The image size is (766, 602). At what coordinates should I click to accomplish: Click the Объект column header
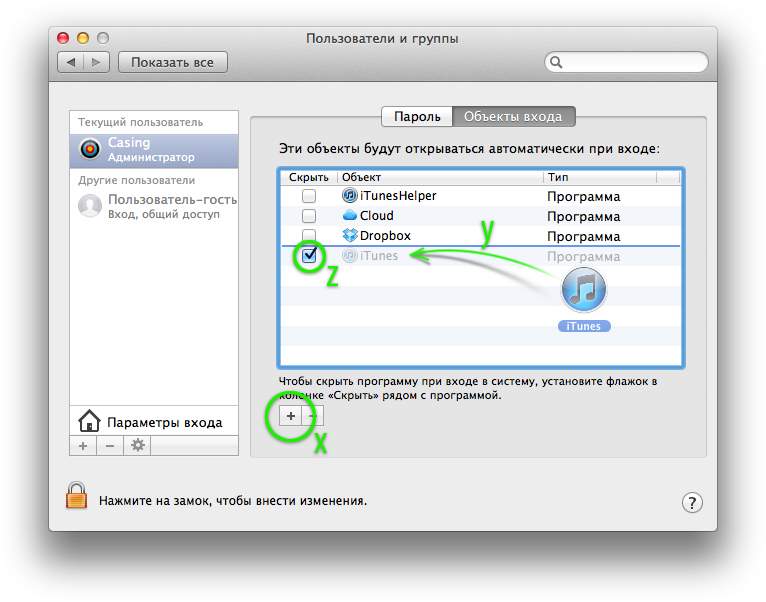440,177
